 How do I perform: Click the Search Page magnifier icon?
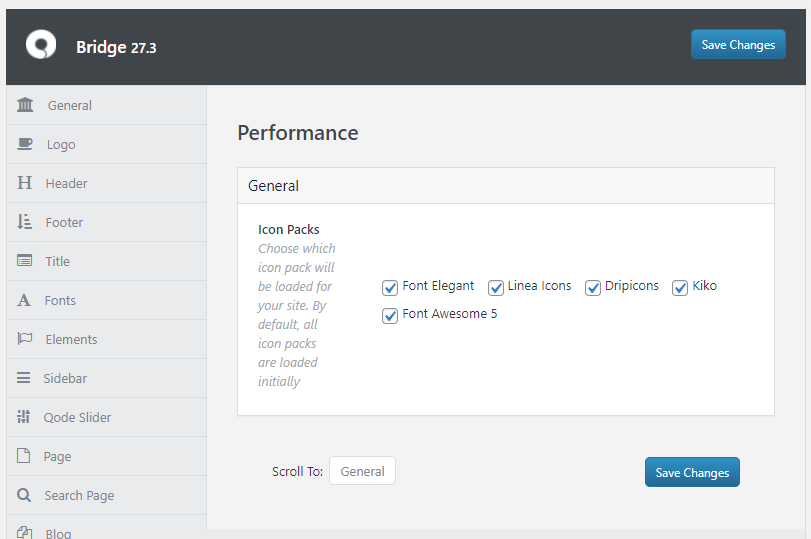coord(24,495)
